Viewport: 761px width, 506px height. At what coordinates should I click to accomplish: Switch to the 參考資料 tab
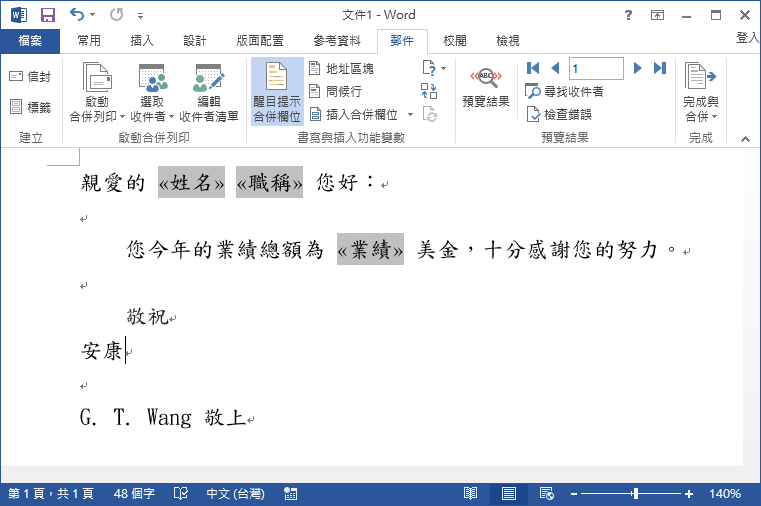click(x=337, y=41)
